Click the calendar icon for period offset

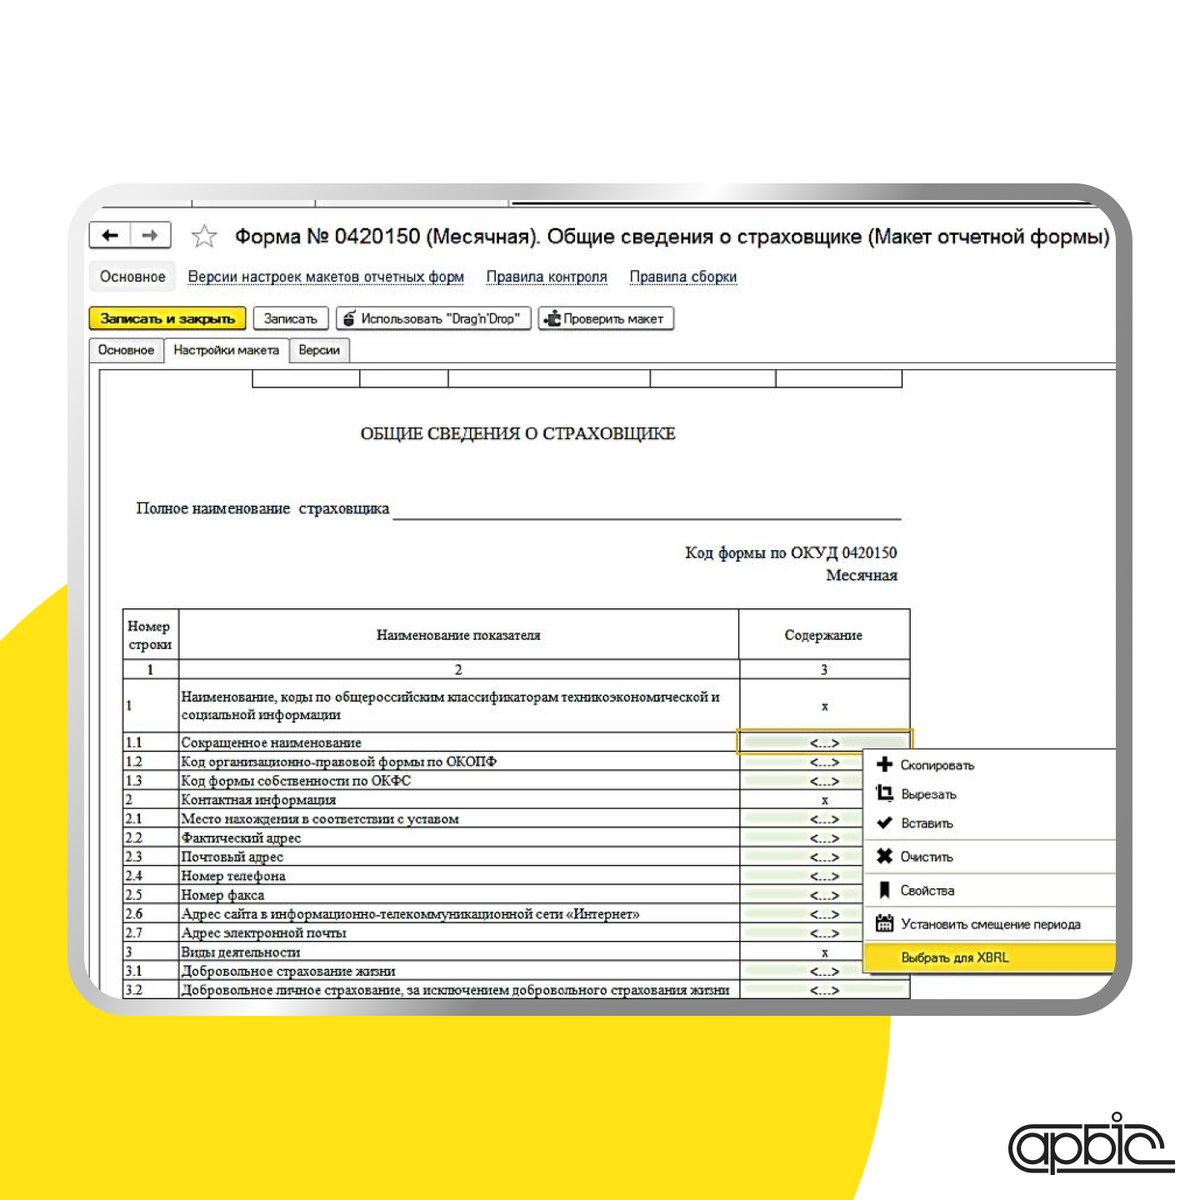(x=884, y=923)
